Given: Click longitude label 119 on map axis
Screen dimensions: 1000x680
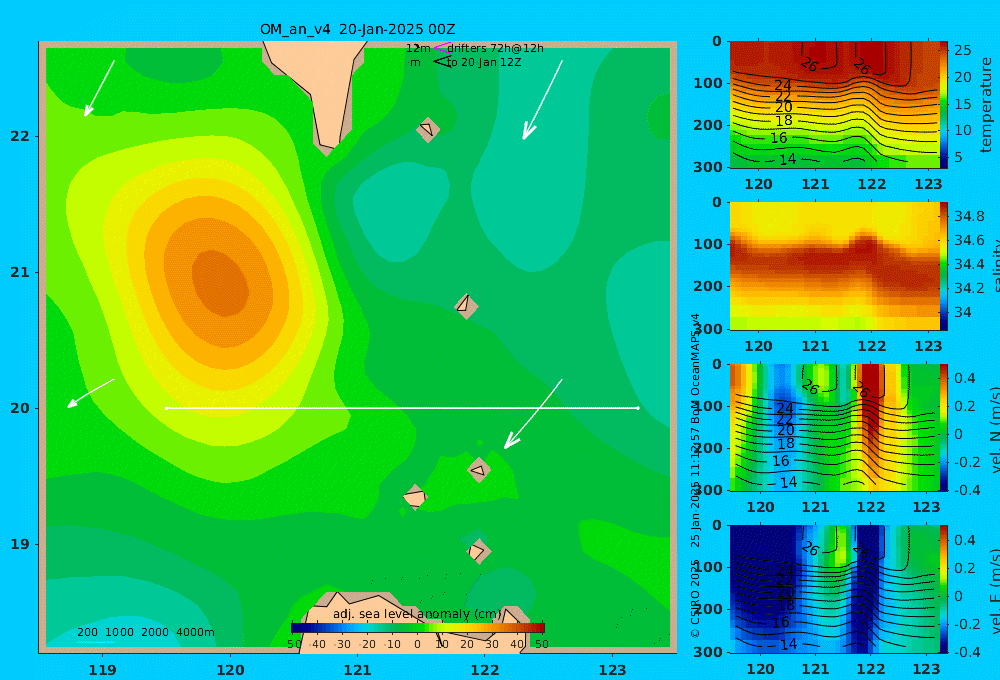Looking at the screenshot, I should 103,670.
